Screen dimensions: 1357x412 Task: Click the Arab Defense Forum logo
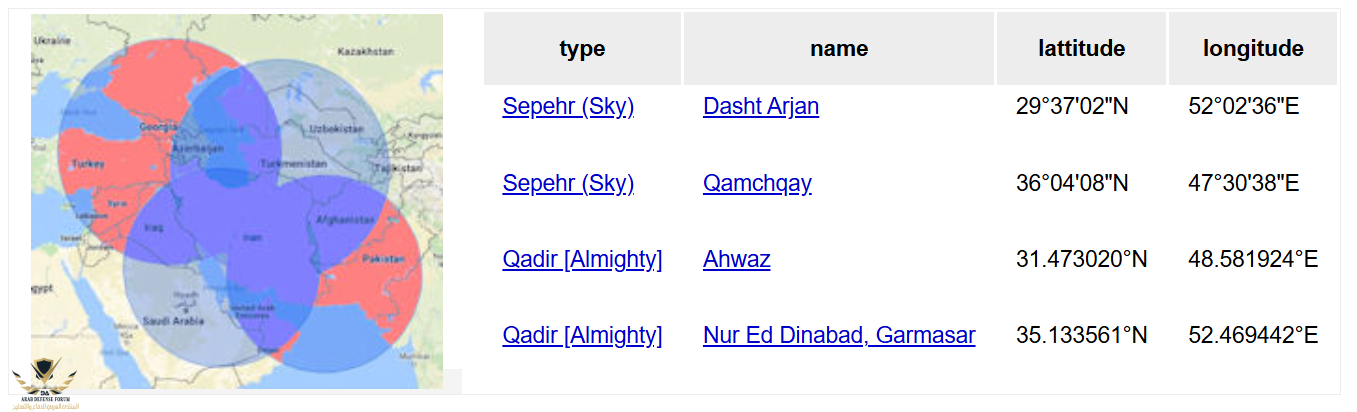click(x=44, y=387)
